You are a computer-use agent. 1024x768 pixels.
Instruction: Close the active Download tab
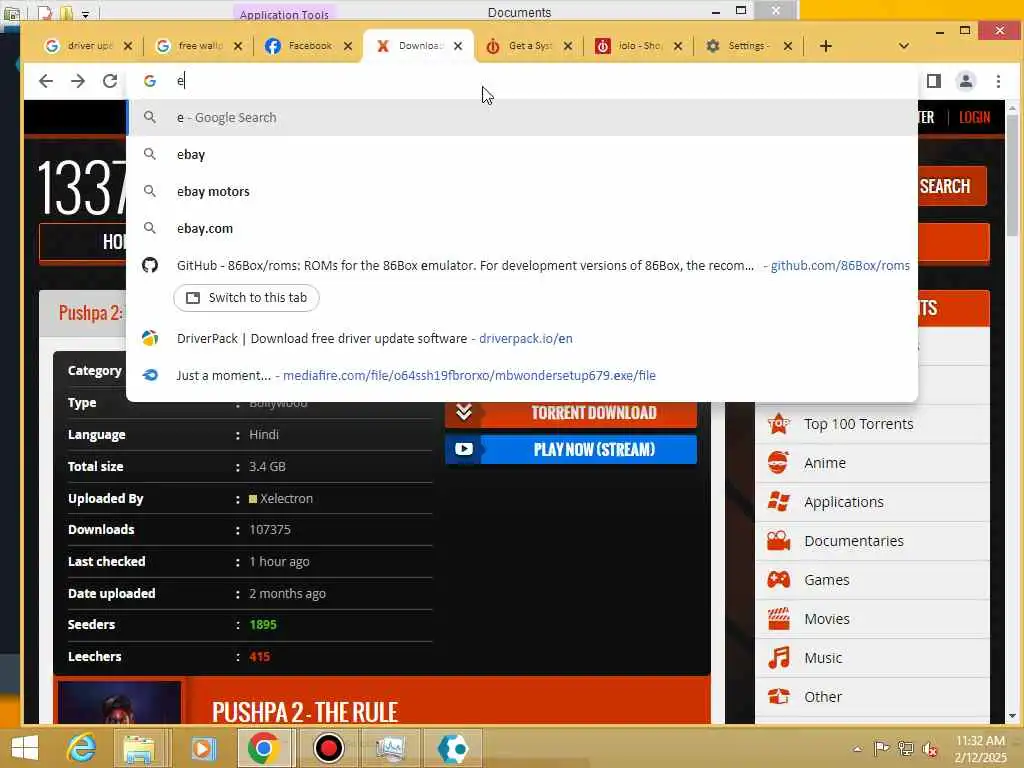[x=458, y=46]
